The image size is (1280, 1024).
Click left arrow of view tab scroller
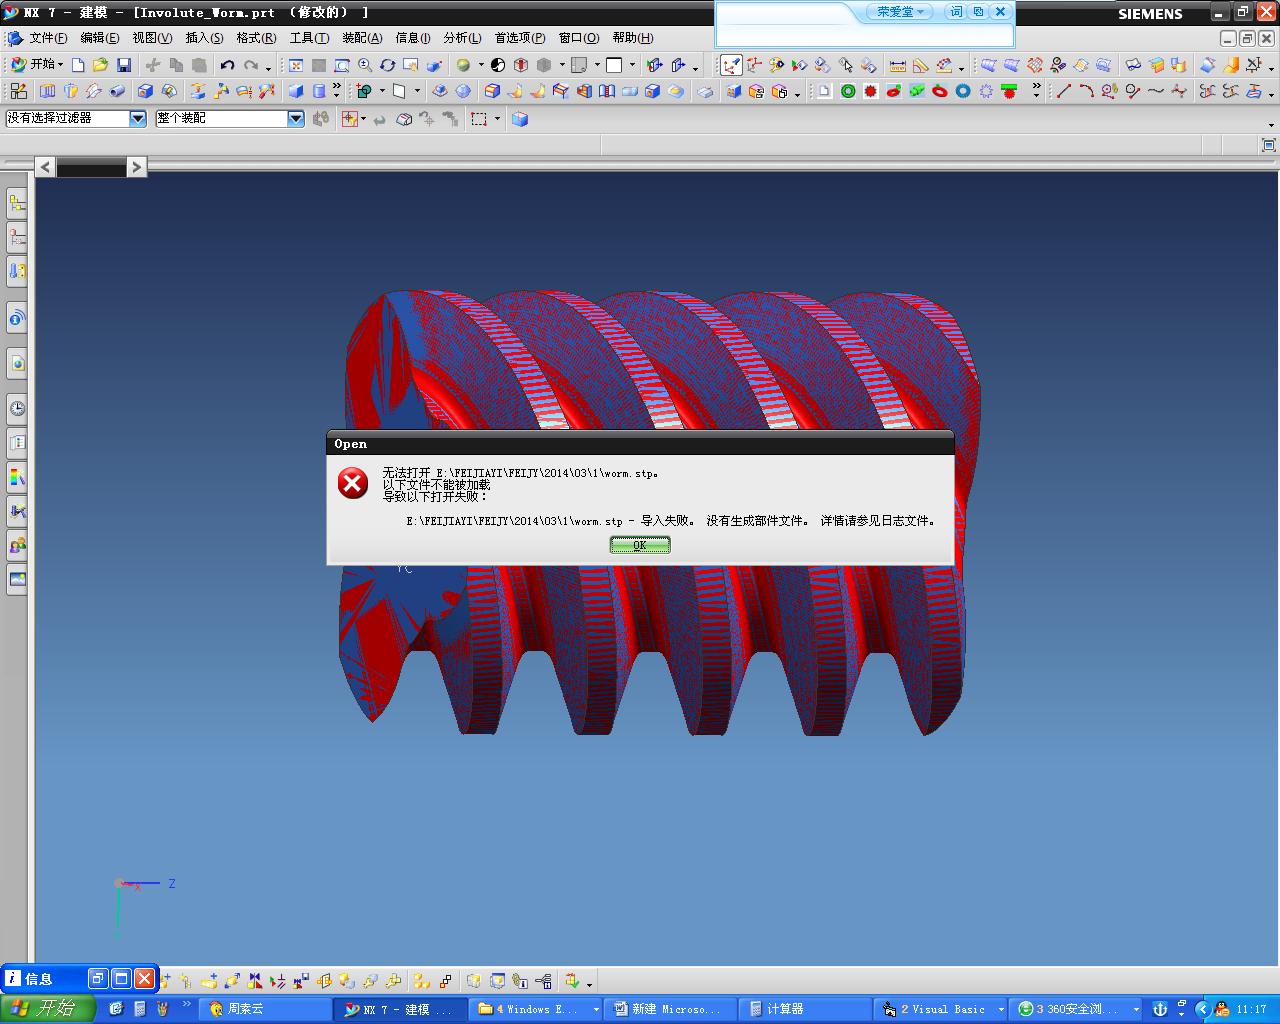pyautogui.click(x=45, y=167)
